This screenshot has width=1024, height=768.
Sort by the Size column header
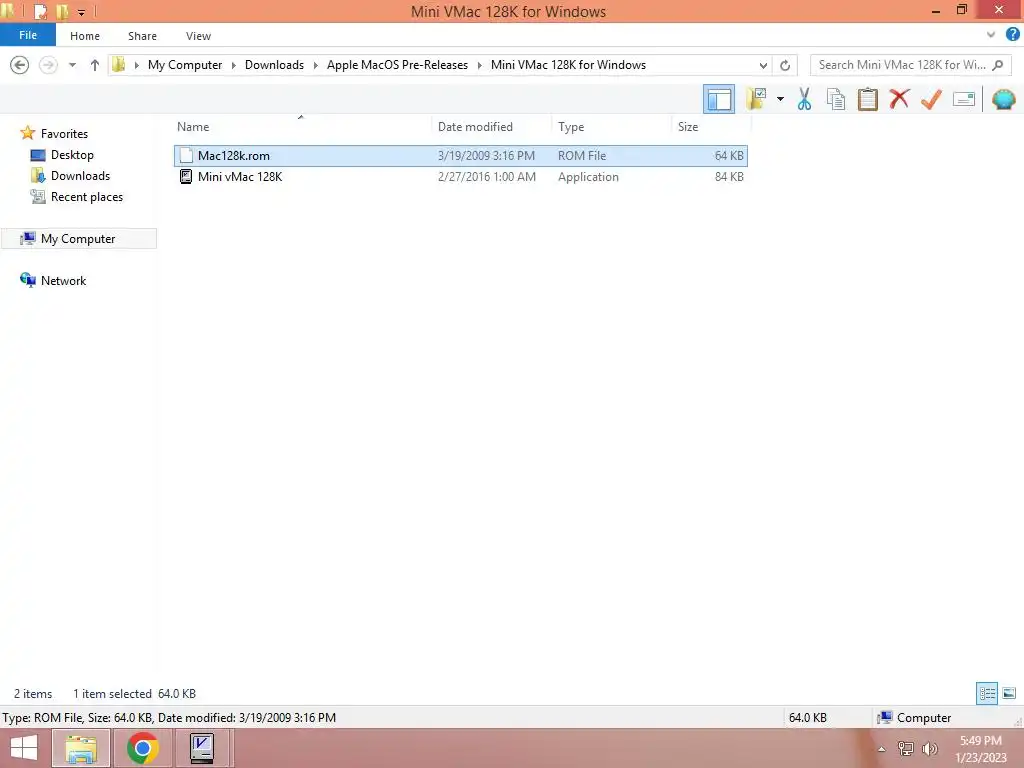[688, 127]
